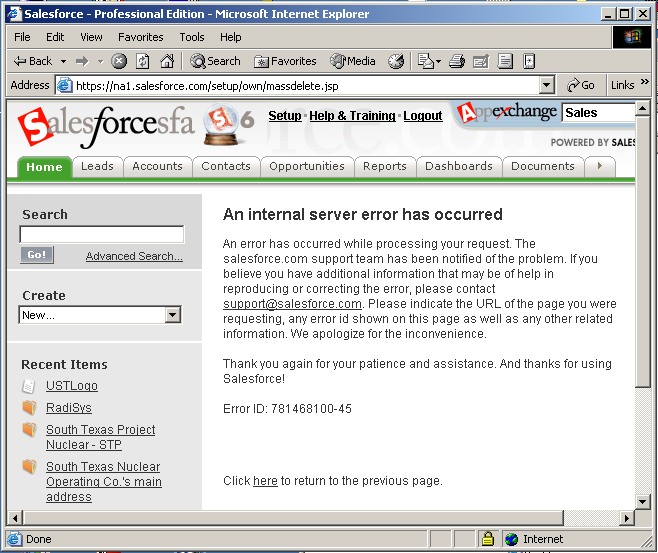Open the Search toolbar button
Viewport: 658px width, 553px height.
click(x=215, y=61)
